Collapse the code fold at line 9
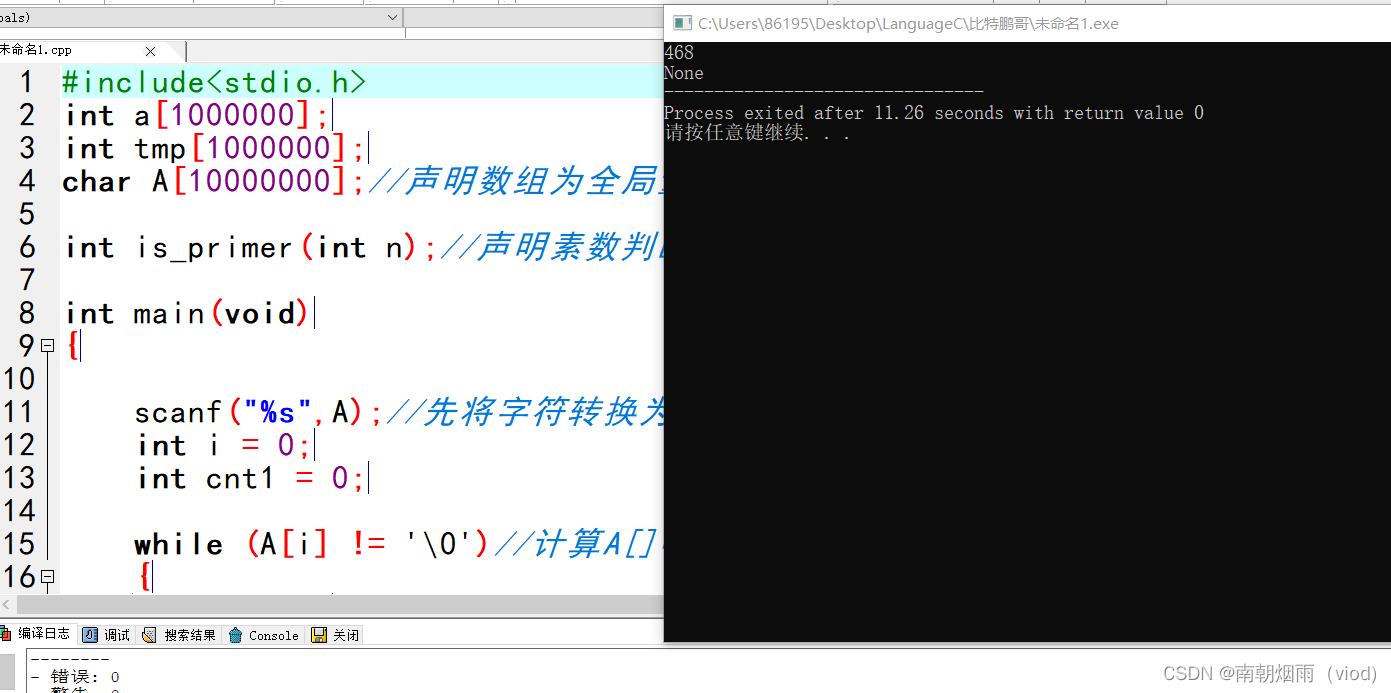This screenshot has height=693, width=1391. pos(47,346)
